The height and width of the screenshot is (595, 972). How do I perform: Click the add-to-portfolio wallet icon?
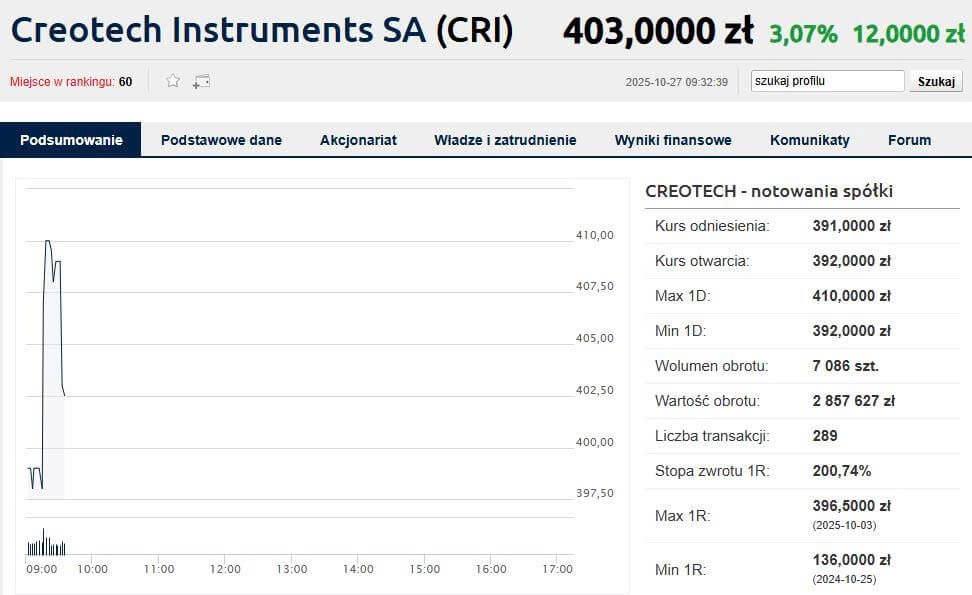point(201,81)
